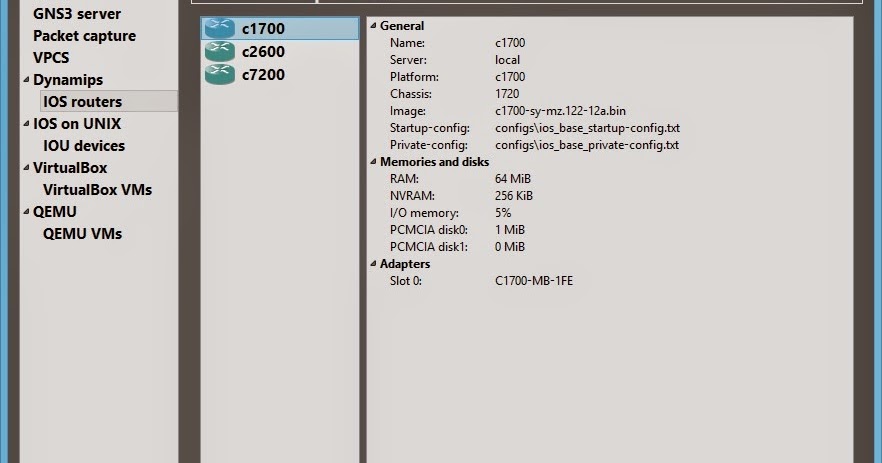Viewport: 882px width, 463px height.
Task: Open VPCS preferences page
Action: pyautogui.click(x=51, y=57)
